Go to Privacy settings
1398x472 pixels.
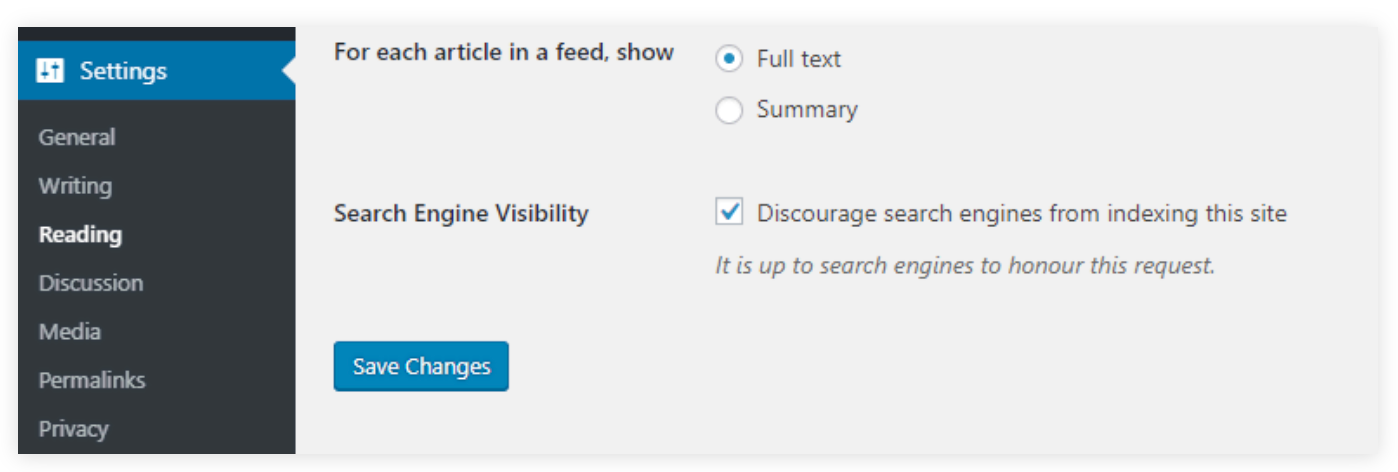73,429
